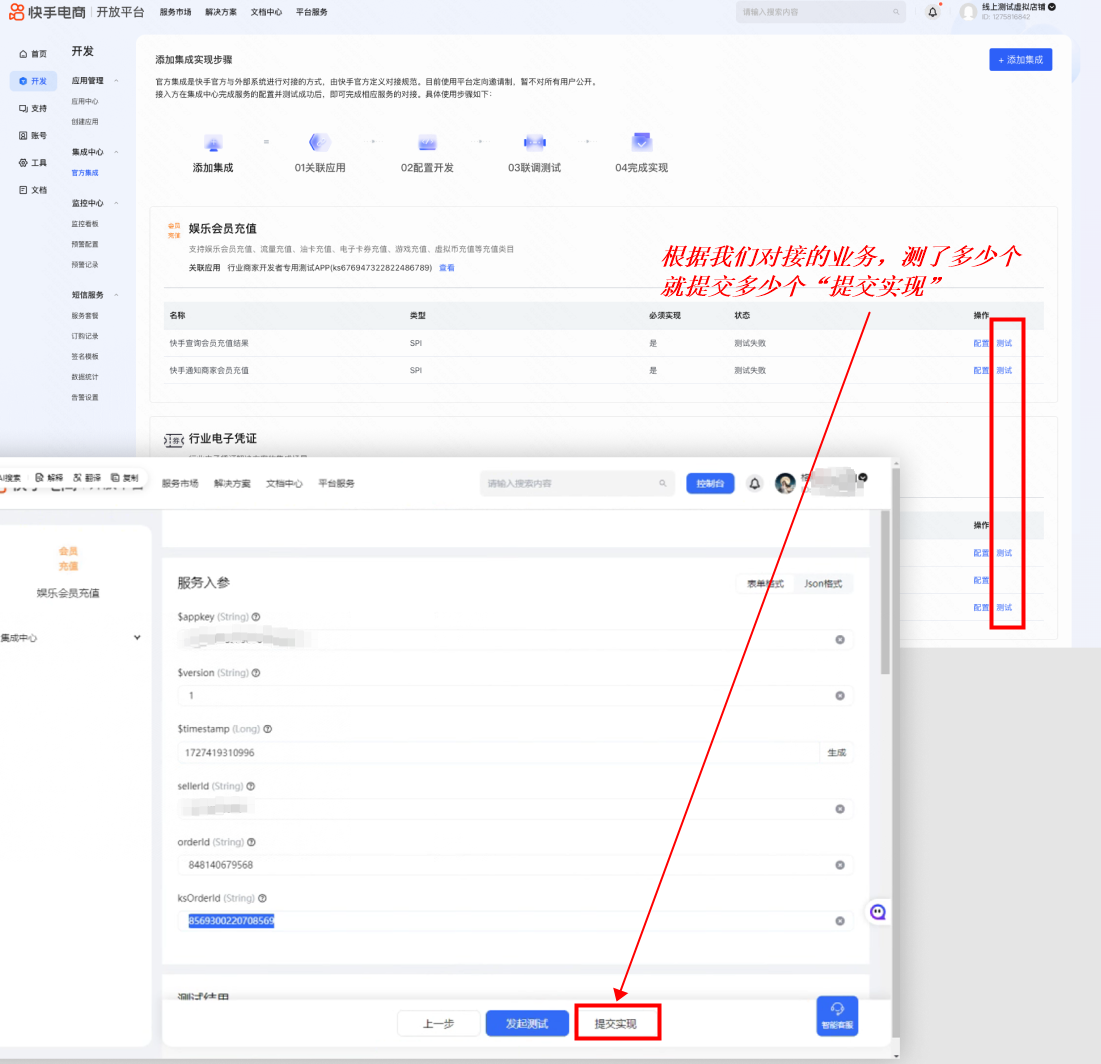Screen dimensions: 1101x1064
Task: Switch to Json格式 view
Action: point(823,584)
